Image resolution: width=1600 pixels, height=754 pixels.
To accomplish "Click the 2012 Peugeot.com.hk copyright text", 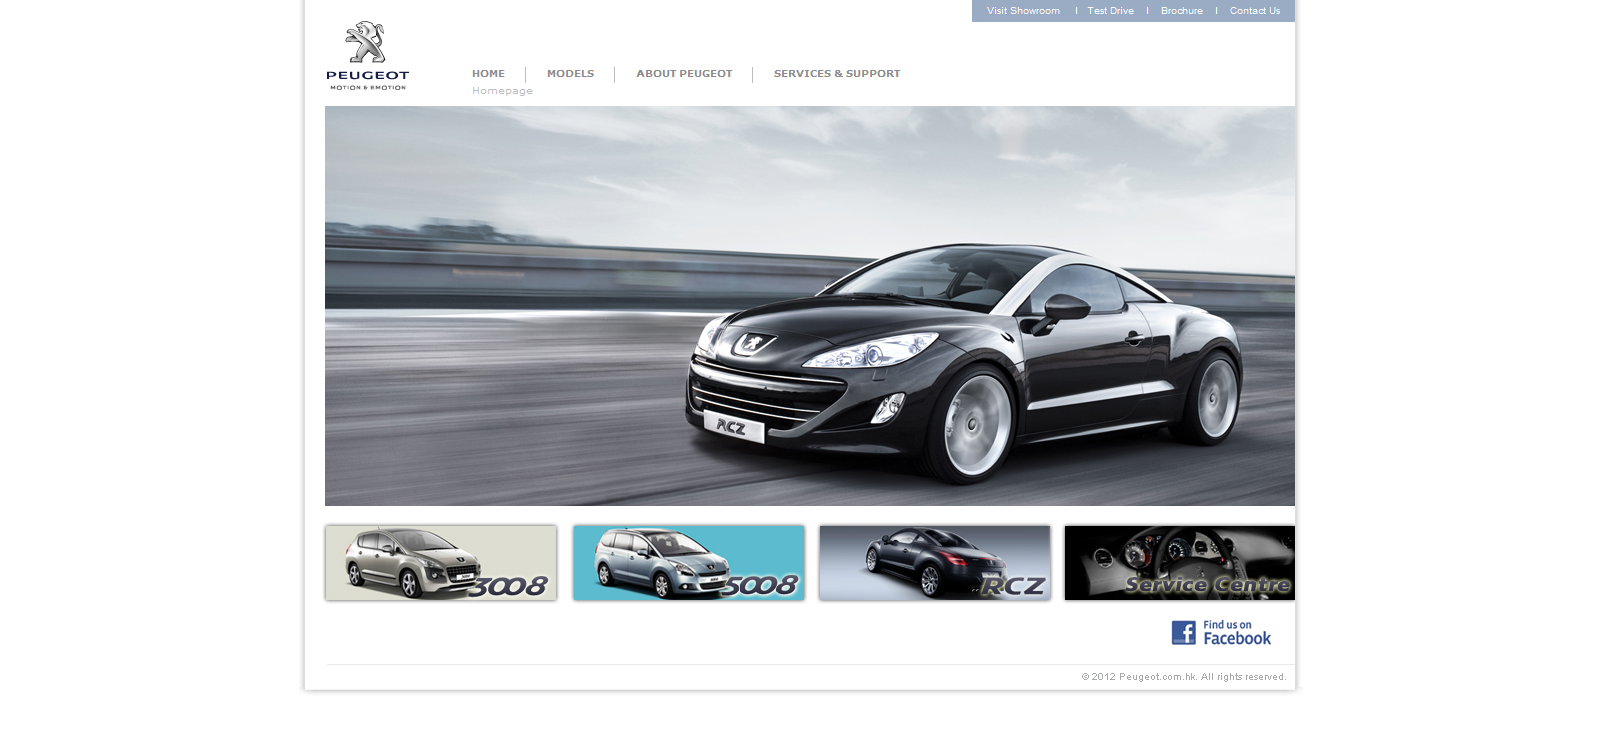I will pyautogui.click(x=1184, y=677).
